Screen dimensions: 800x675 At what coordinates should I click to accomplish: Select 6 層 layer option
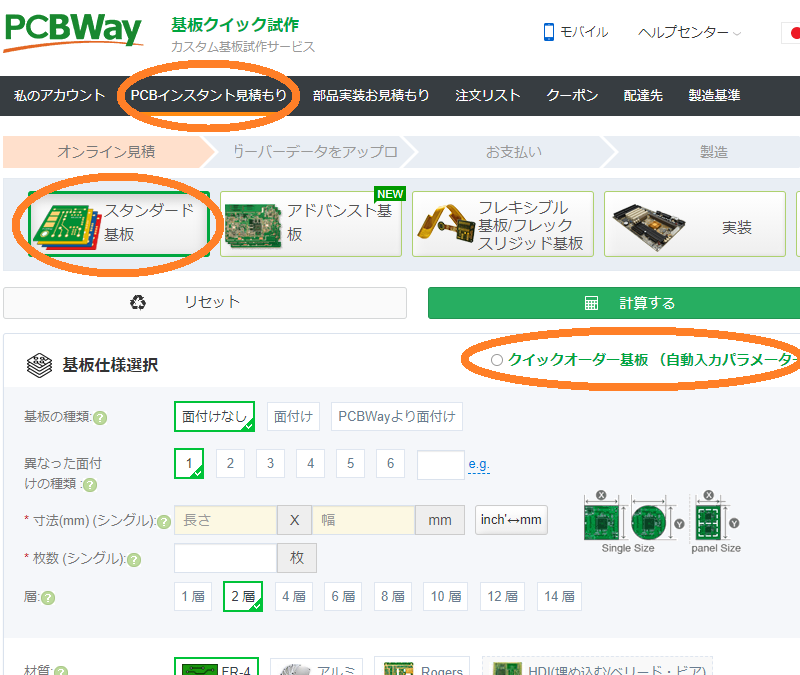click(x=343, y=596)
